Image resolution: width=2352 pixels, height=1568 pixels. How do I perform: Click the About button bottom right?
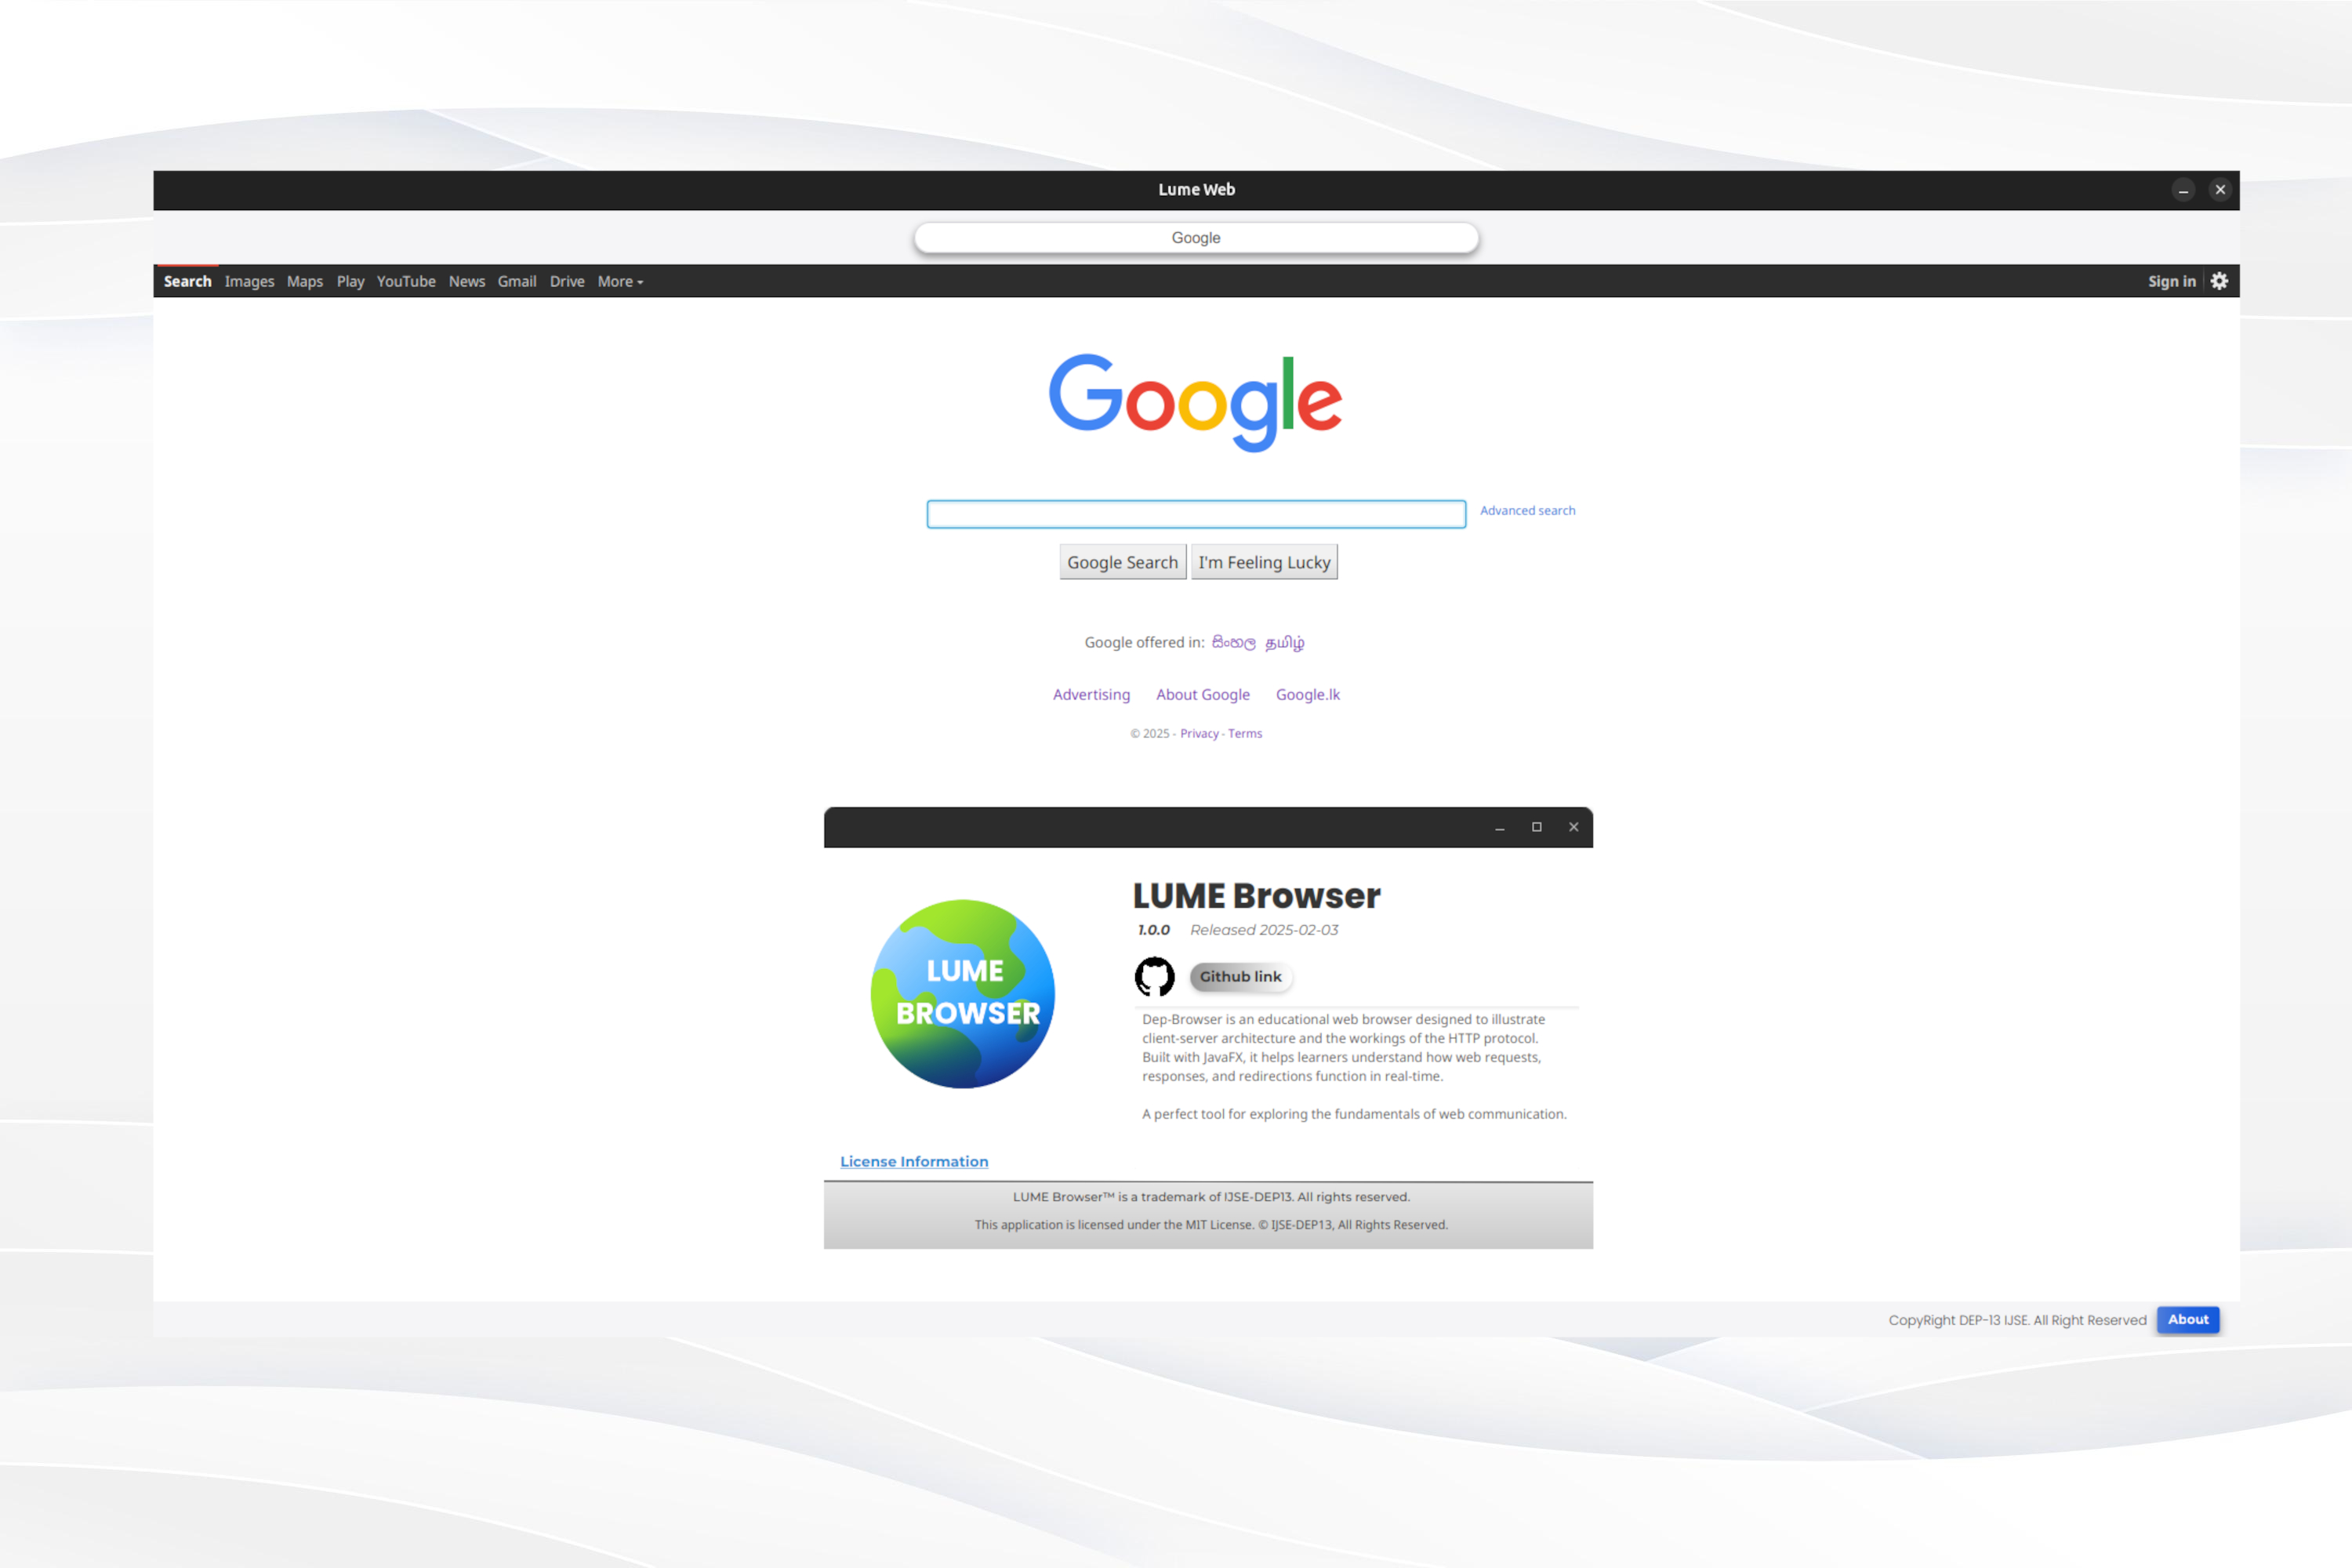(2187, 1318)
